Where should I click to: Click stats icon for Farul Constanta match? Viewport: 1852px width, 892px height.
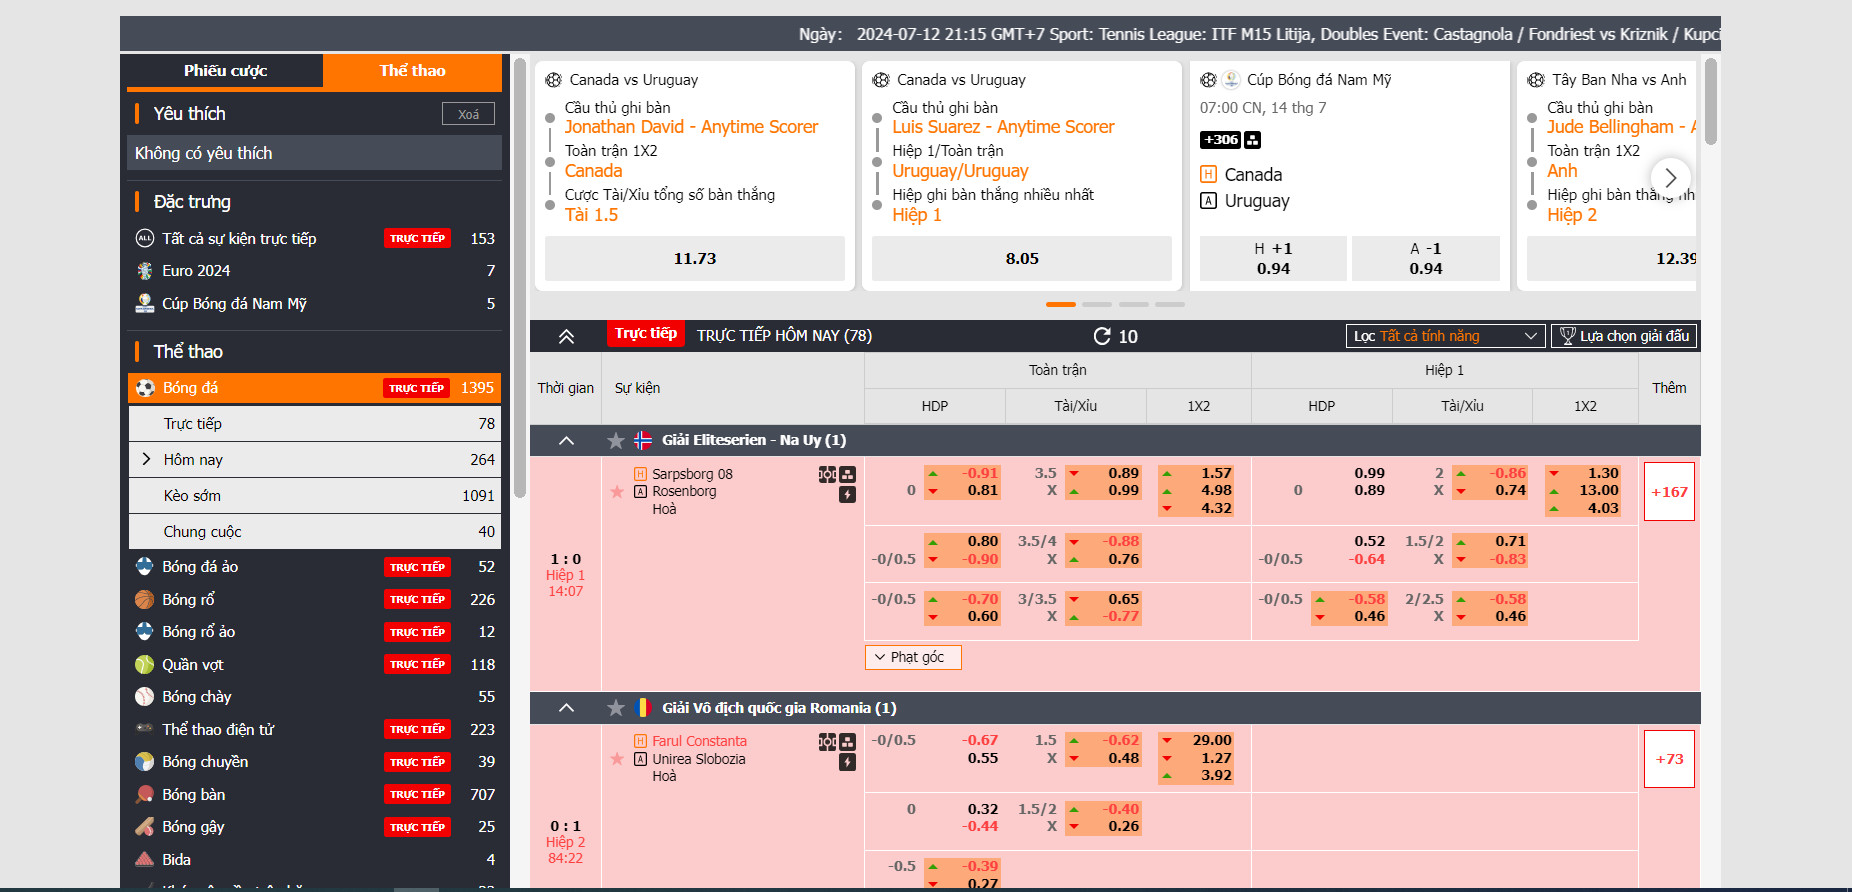(x=848, y=742)
